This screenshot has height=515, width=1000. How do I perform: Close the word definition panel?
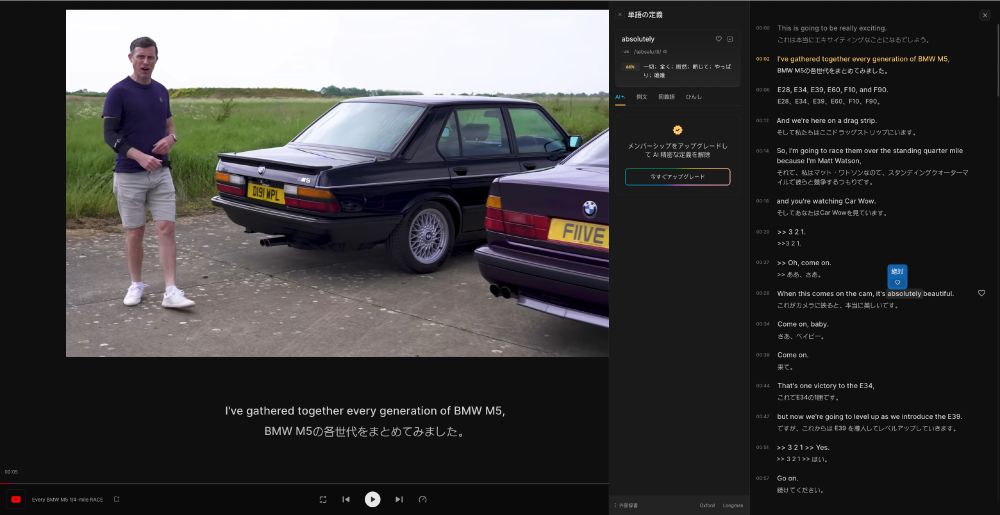click(619, 15)
